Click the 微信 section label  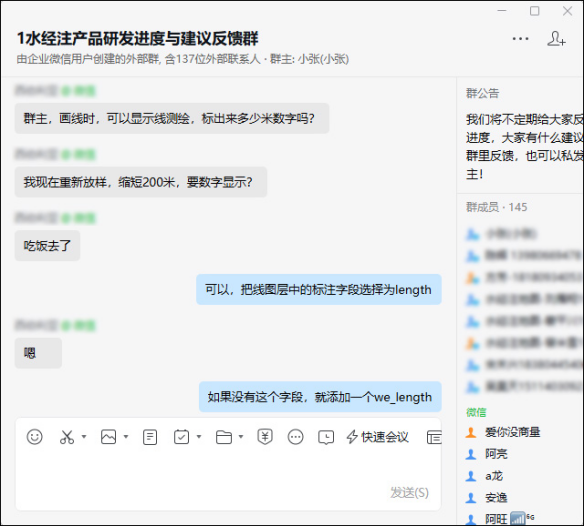476,412
